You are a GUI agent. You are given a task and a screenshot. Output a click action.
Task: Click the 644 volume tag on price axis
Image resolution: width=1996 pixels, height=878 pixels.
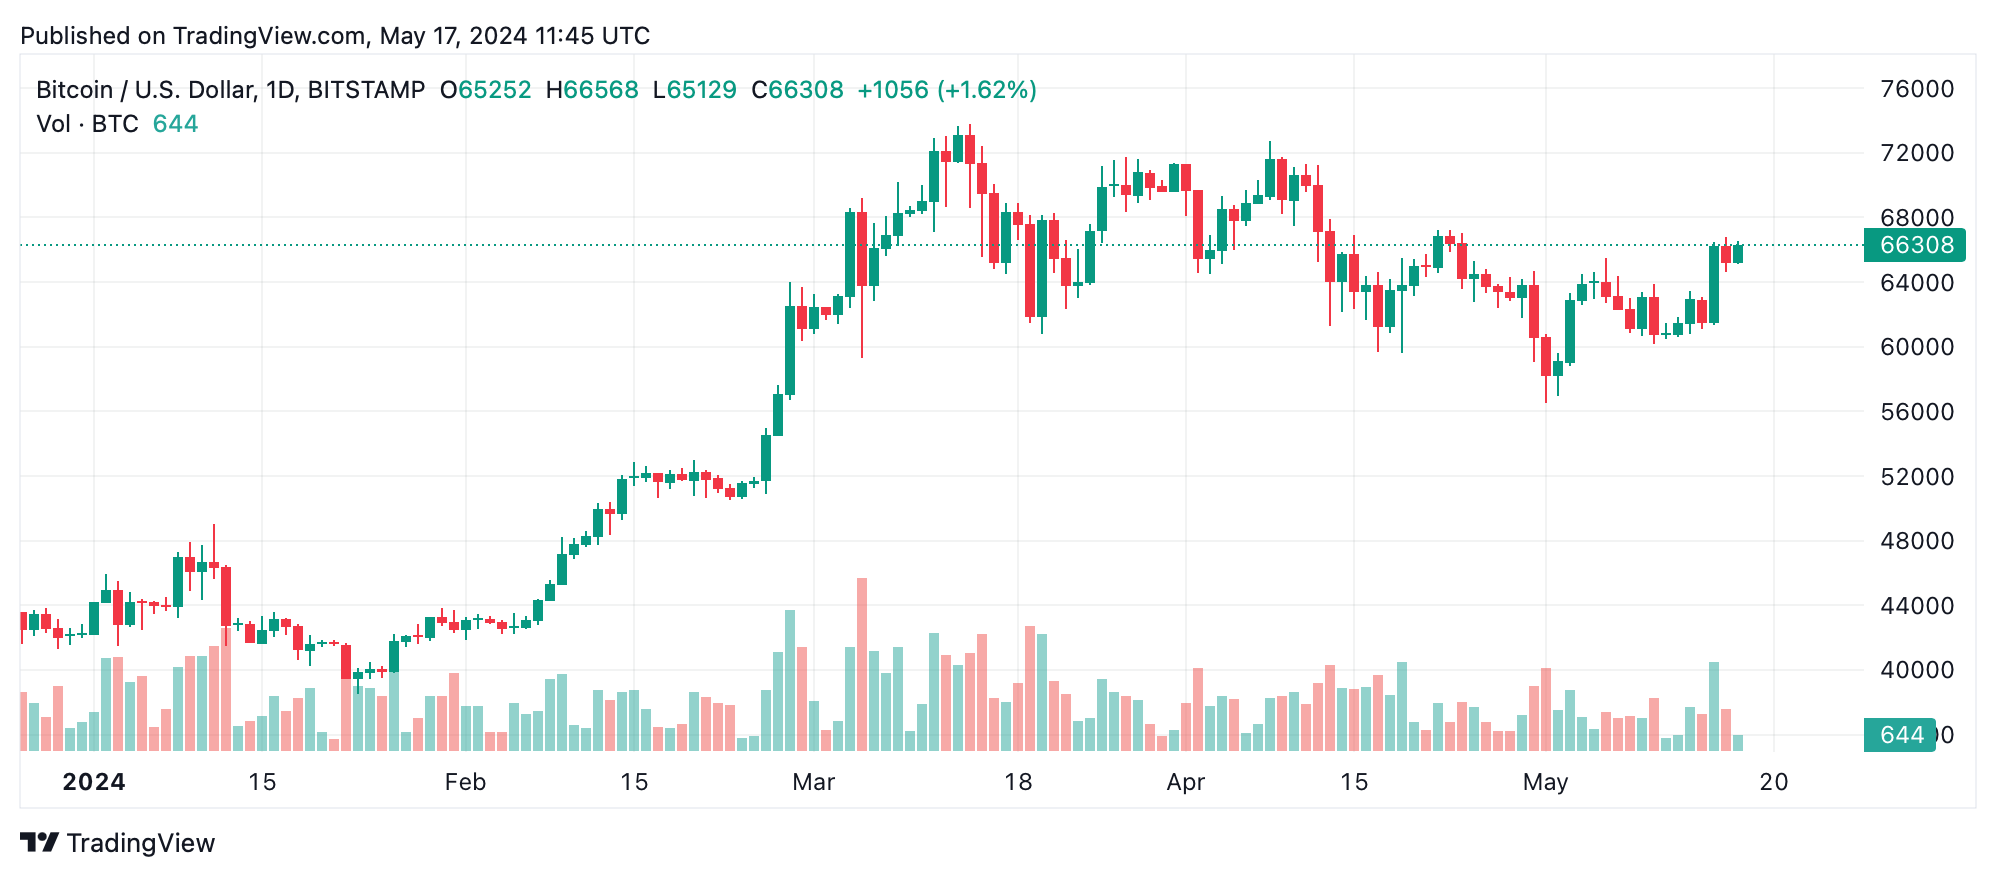[x=1899, y=735]
